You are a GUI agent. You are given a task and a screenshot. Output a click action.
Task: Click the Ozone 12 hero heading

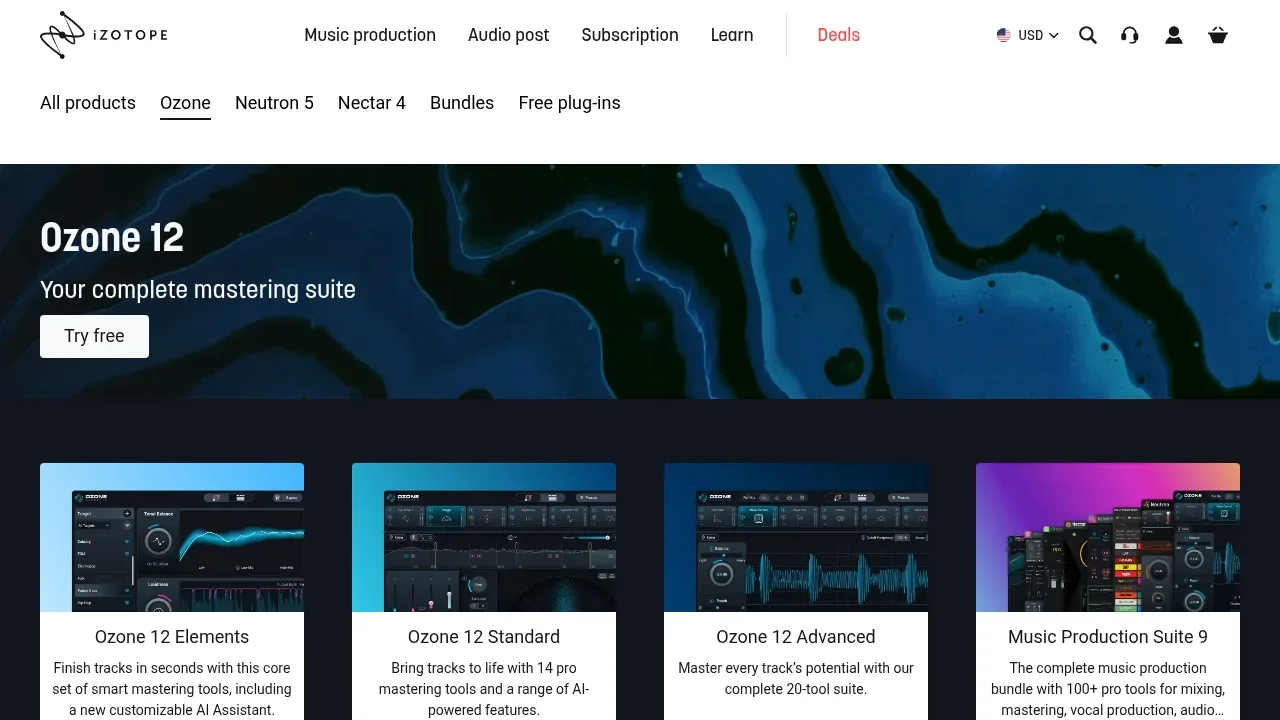[x=112, y=238]
